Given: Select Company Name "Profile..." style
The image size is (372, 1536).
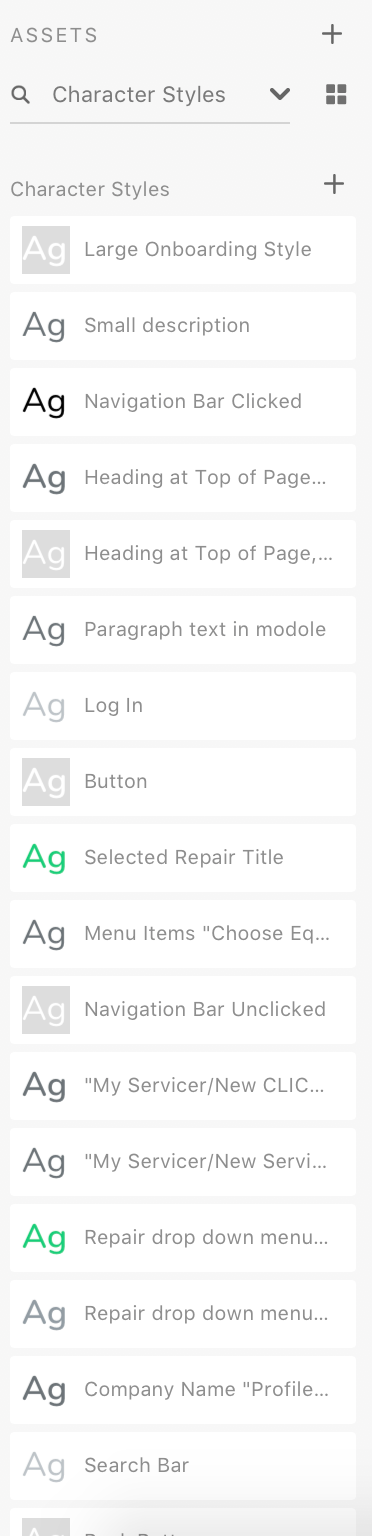Looking at the screenshot, I should pyautogui.click(x=183, y=1390).
